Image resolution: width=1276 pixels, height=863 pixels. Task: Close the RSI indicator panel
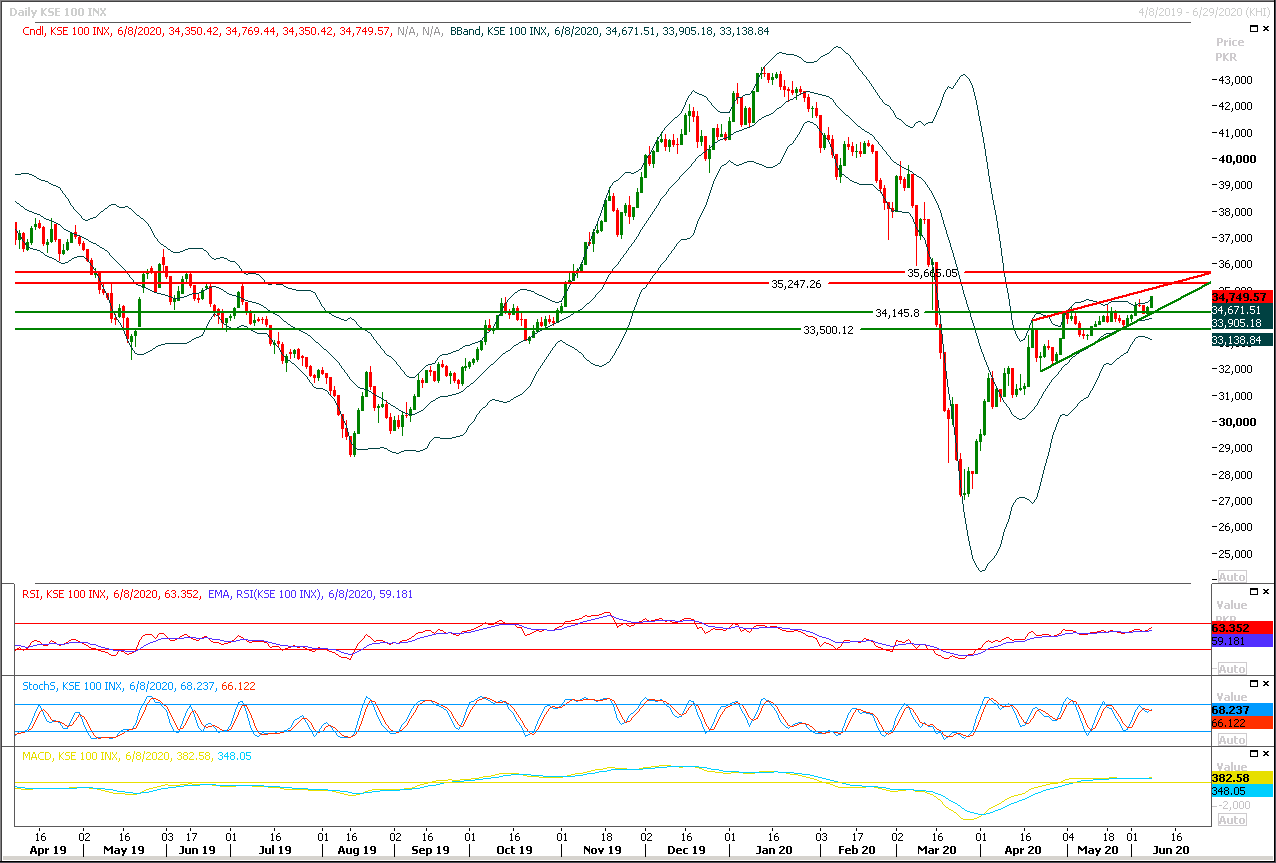coord(1267,593)
